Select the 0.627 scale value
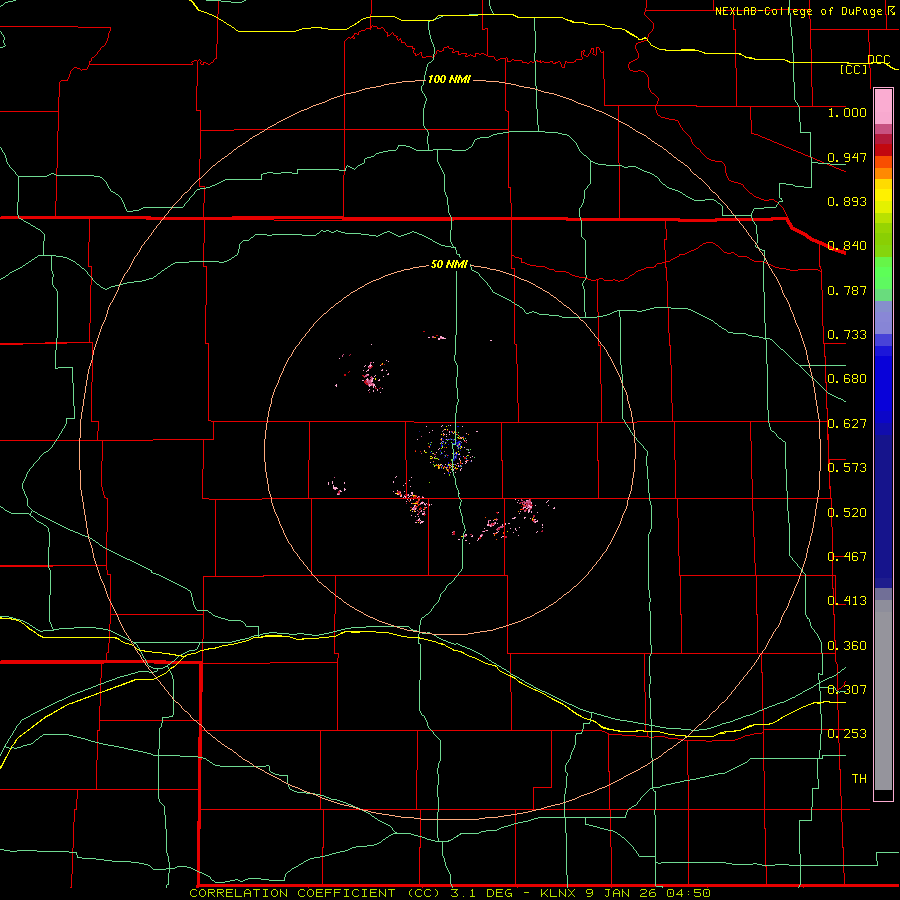 [847, 424]
